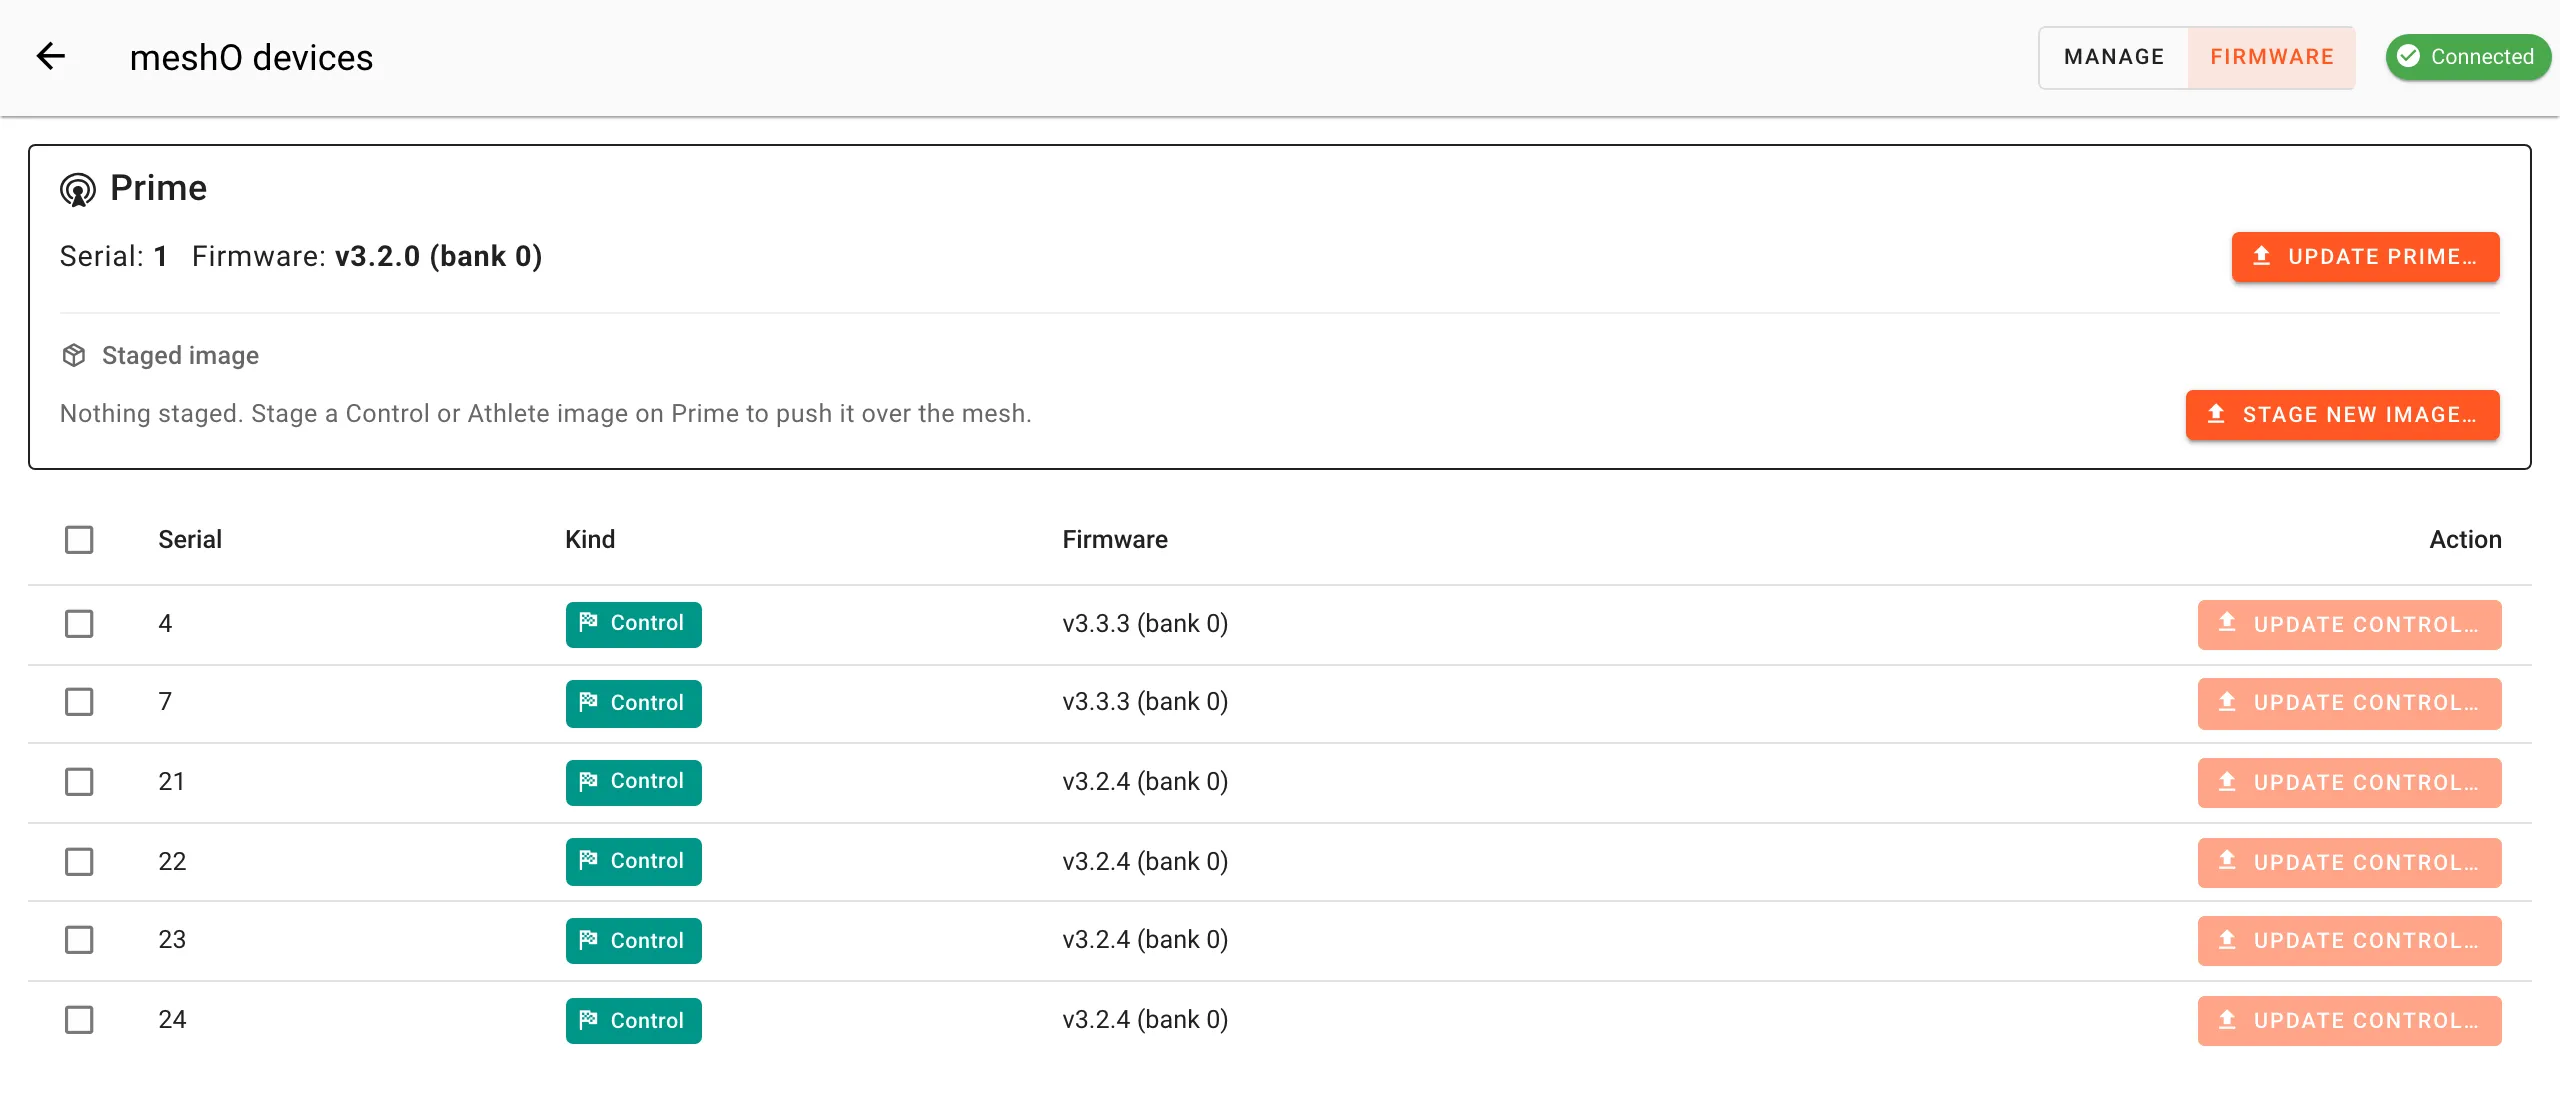2560x1094 pixels.
Task: Click Prime firmware v3.2.0 (bank 0) text
Action: (438, 257)
